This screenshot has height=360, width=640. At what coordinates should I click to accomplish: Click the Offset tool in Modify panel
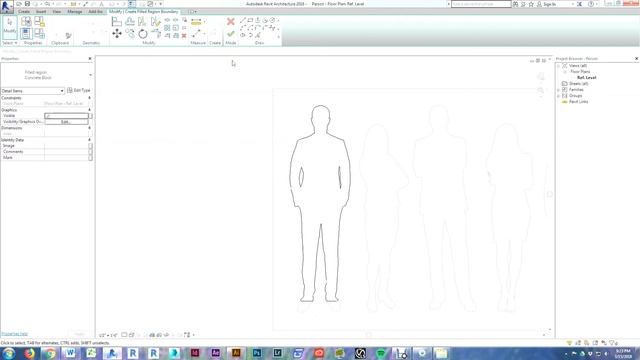130,21
